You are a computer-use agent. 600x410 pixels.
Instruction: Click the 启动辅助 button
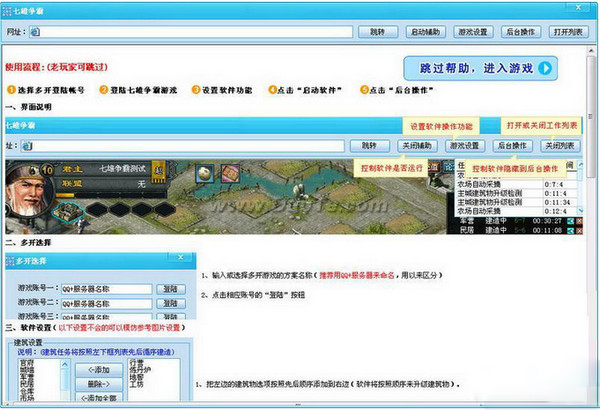pyautogui.click(x=426, y=32)
